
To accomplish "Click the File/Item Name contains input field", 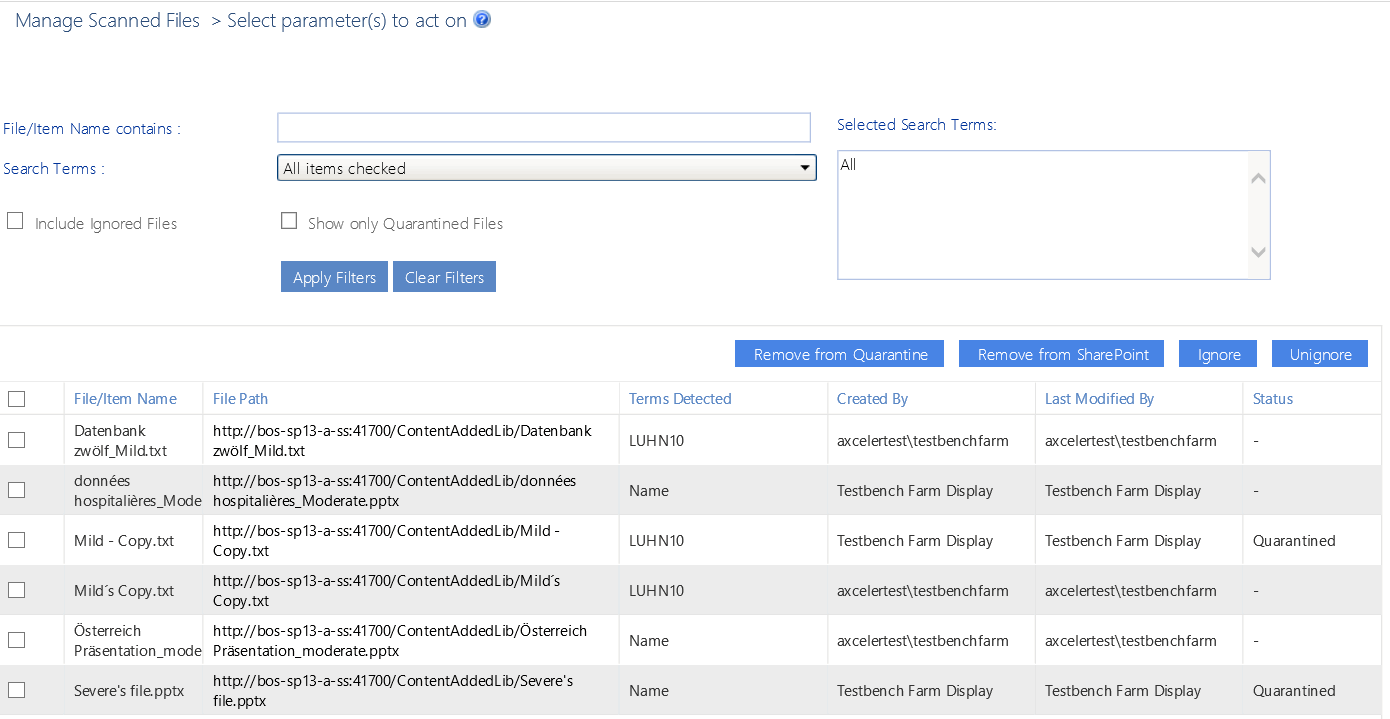I will (x=544, y=127).
